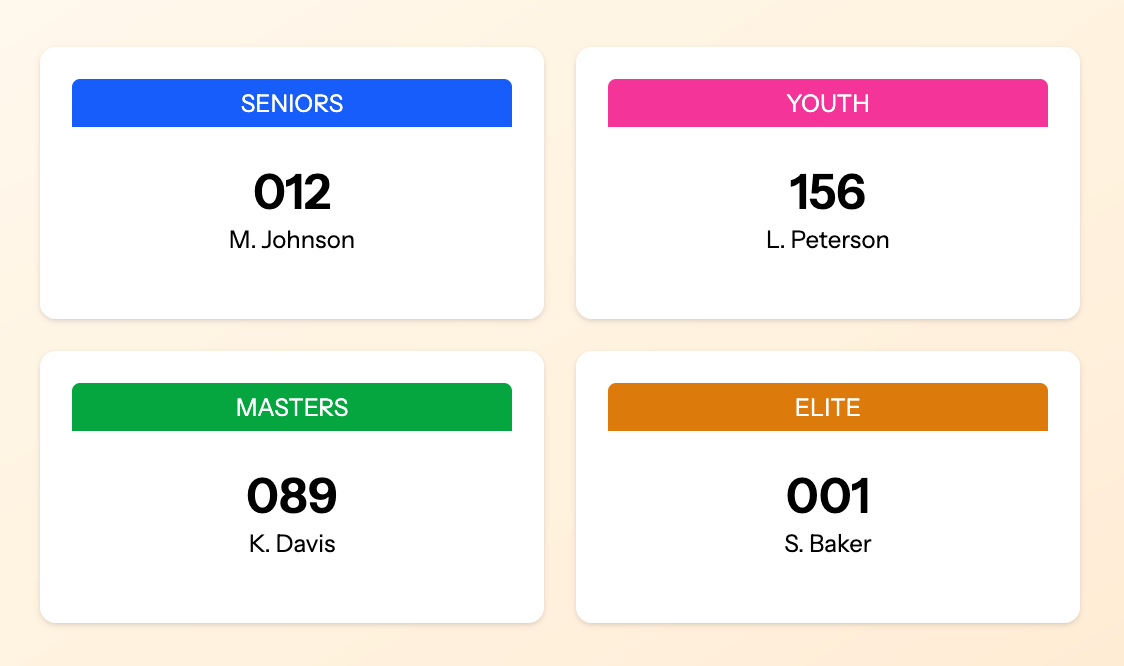Open S. Baker participant name
The height and width of the screenshot is (666, 1124).
(827, 544)
